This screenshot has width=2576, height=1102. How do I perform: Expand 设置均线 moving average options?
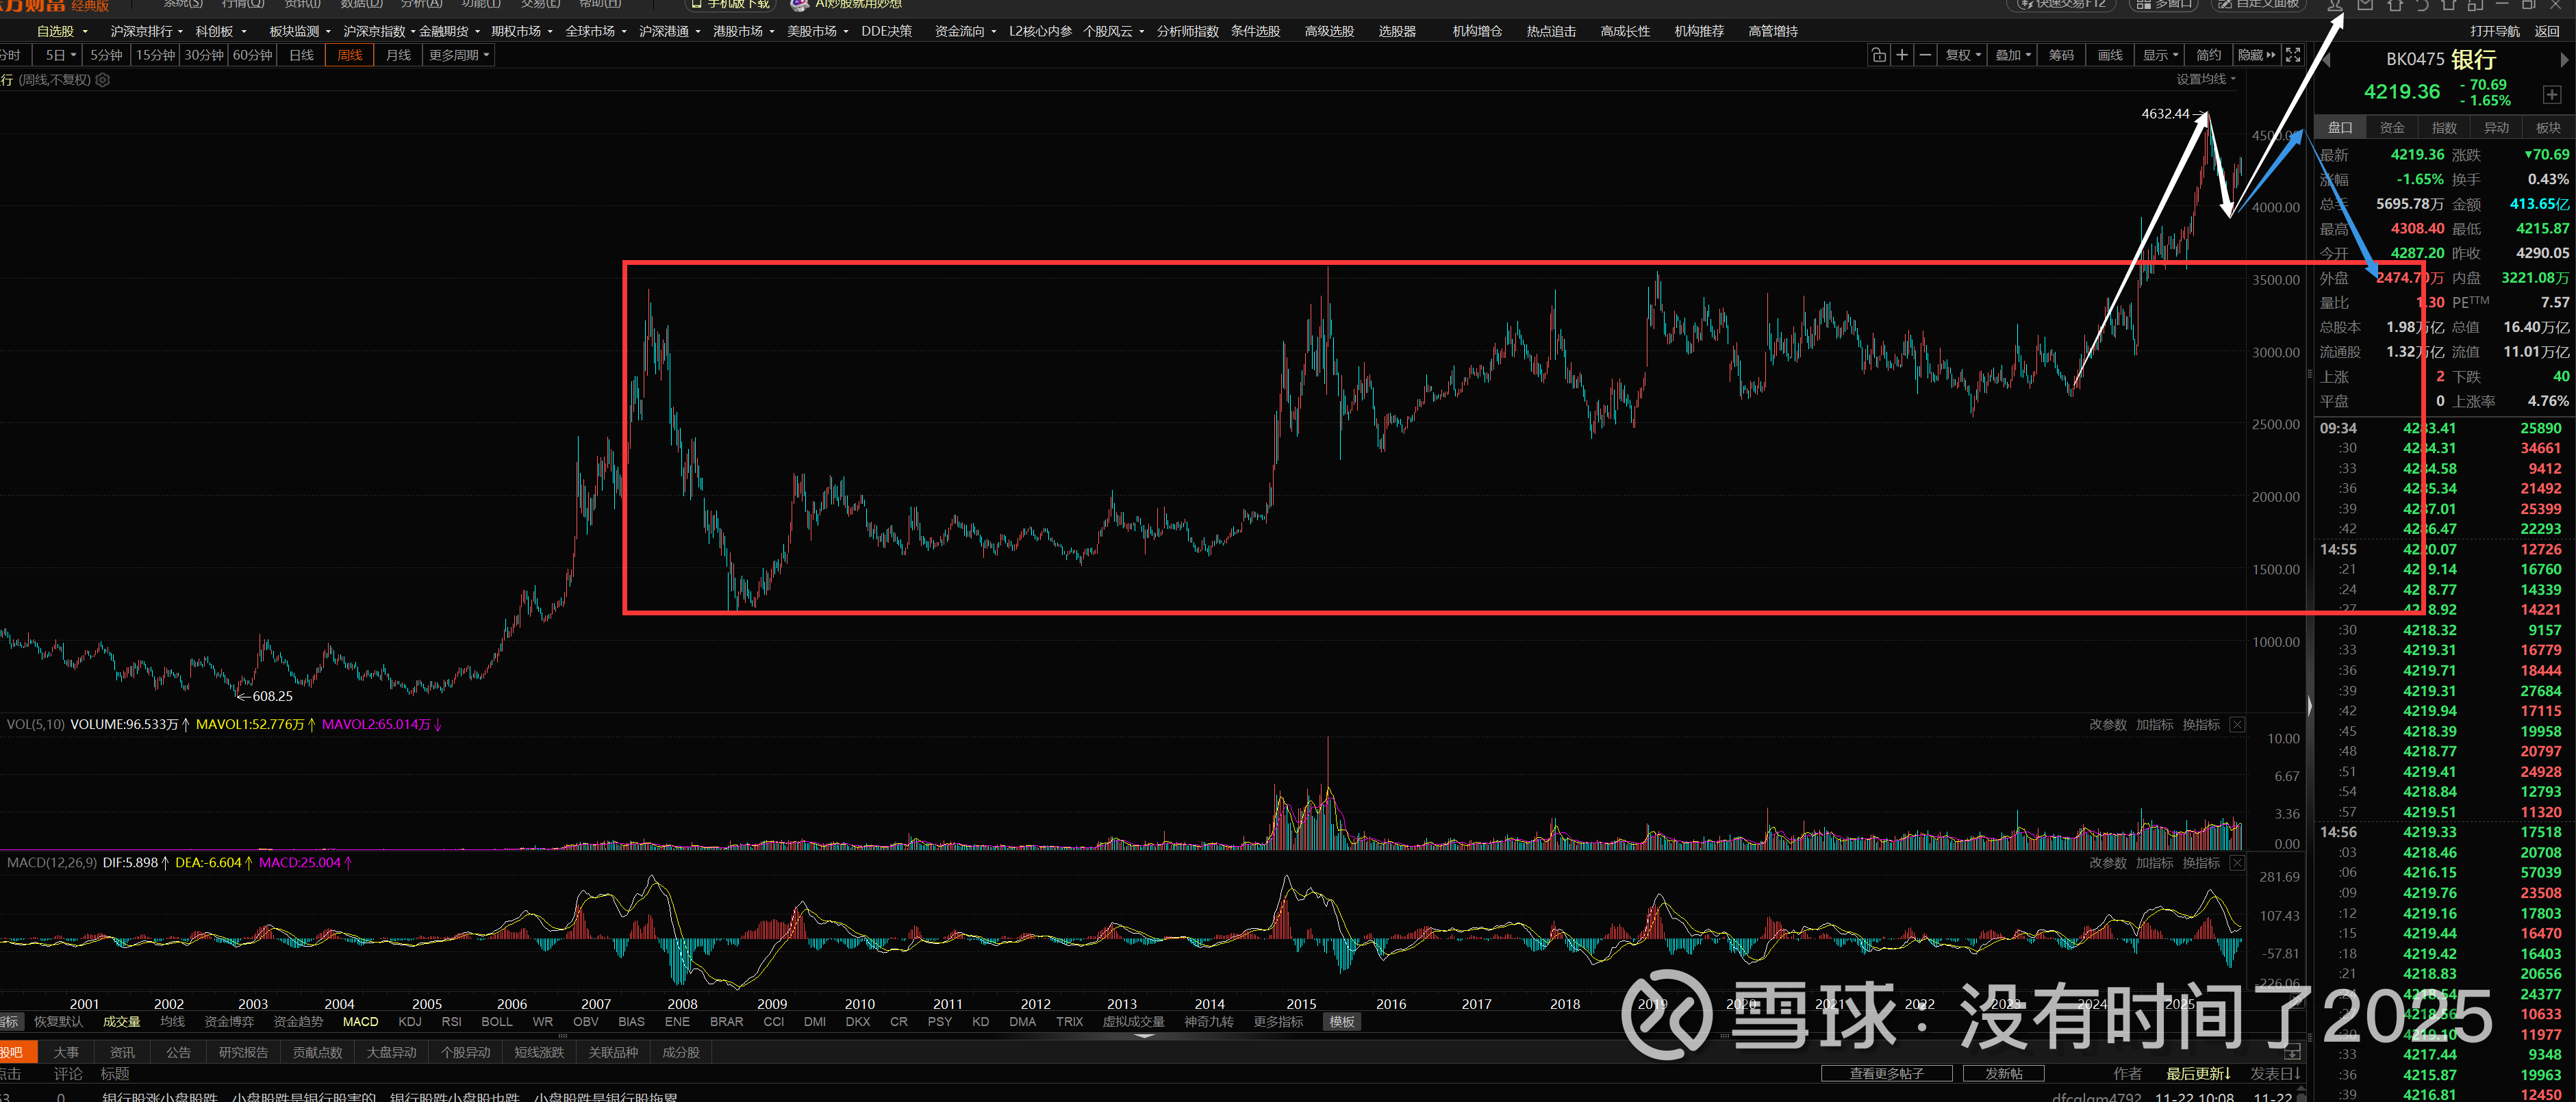tap(2206, 79)
